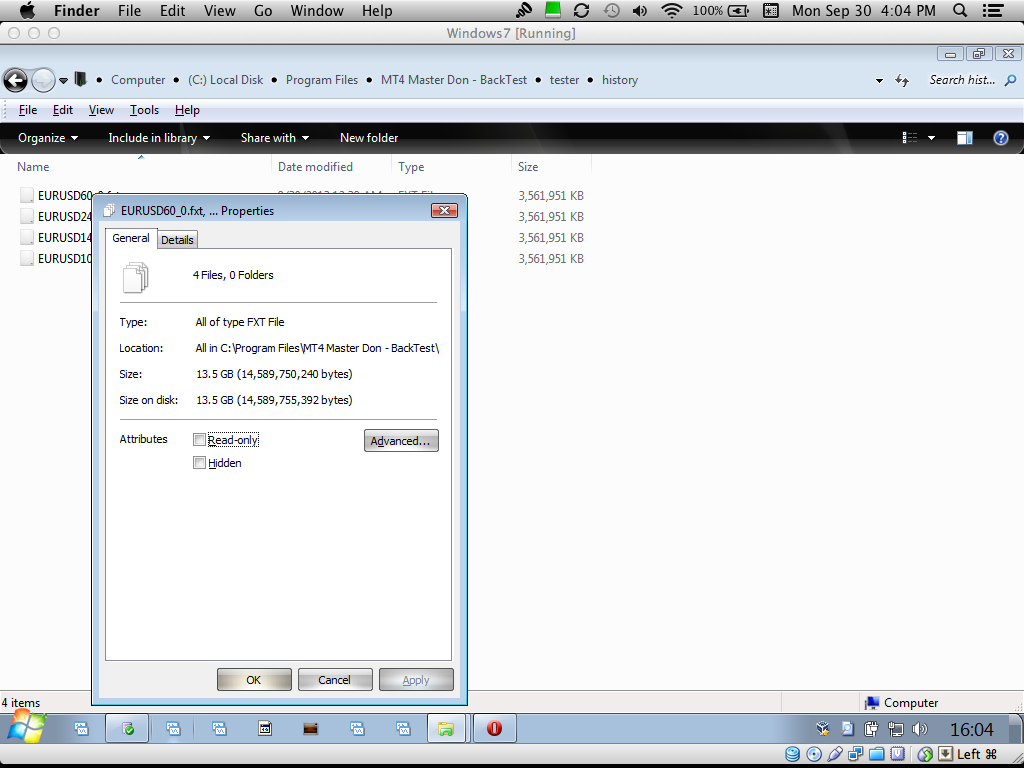Go back using the Explorer back arrow

[16, 80]
